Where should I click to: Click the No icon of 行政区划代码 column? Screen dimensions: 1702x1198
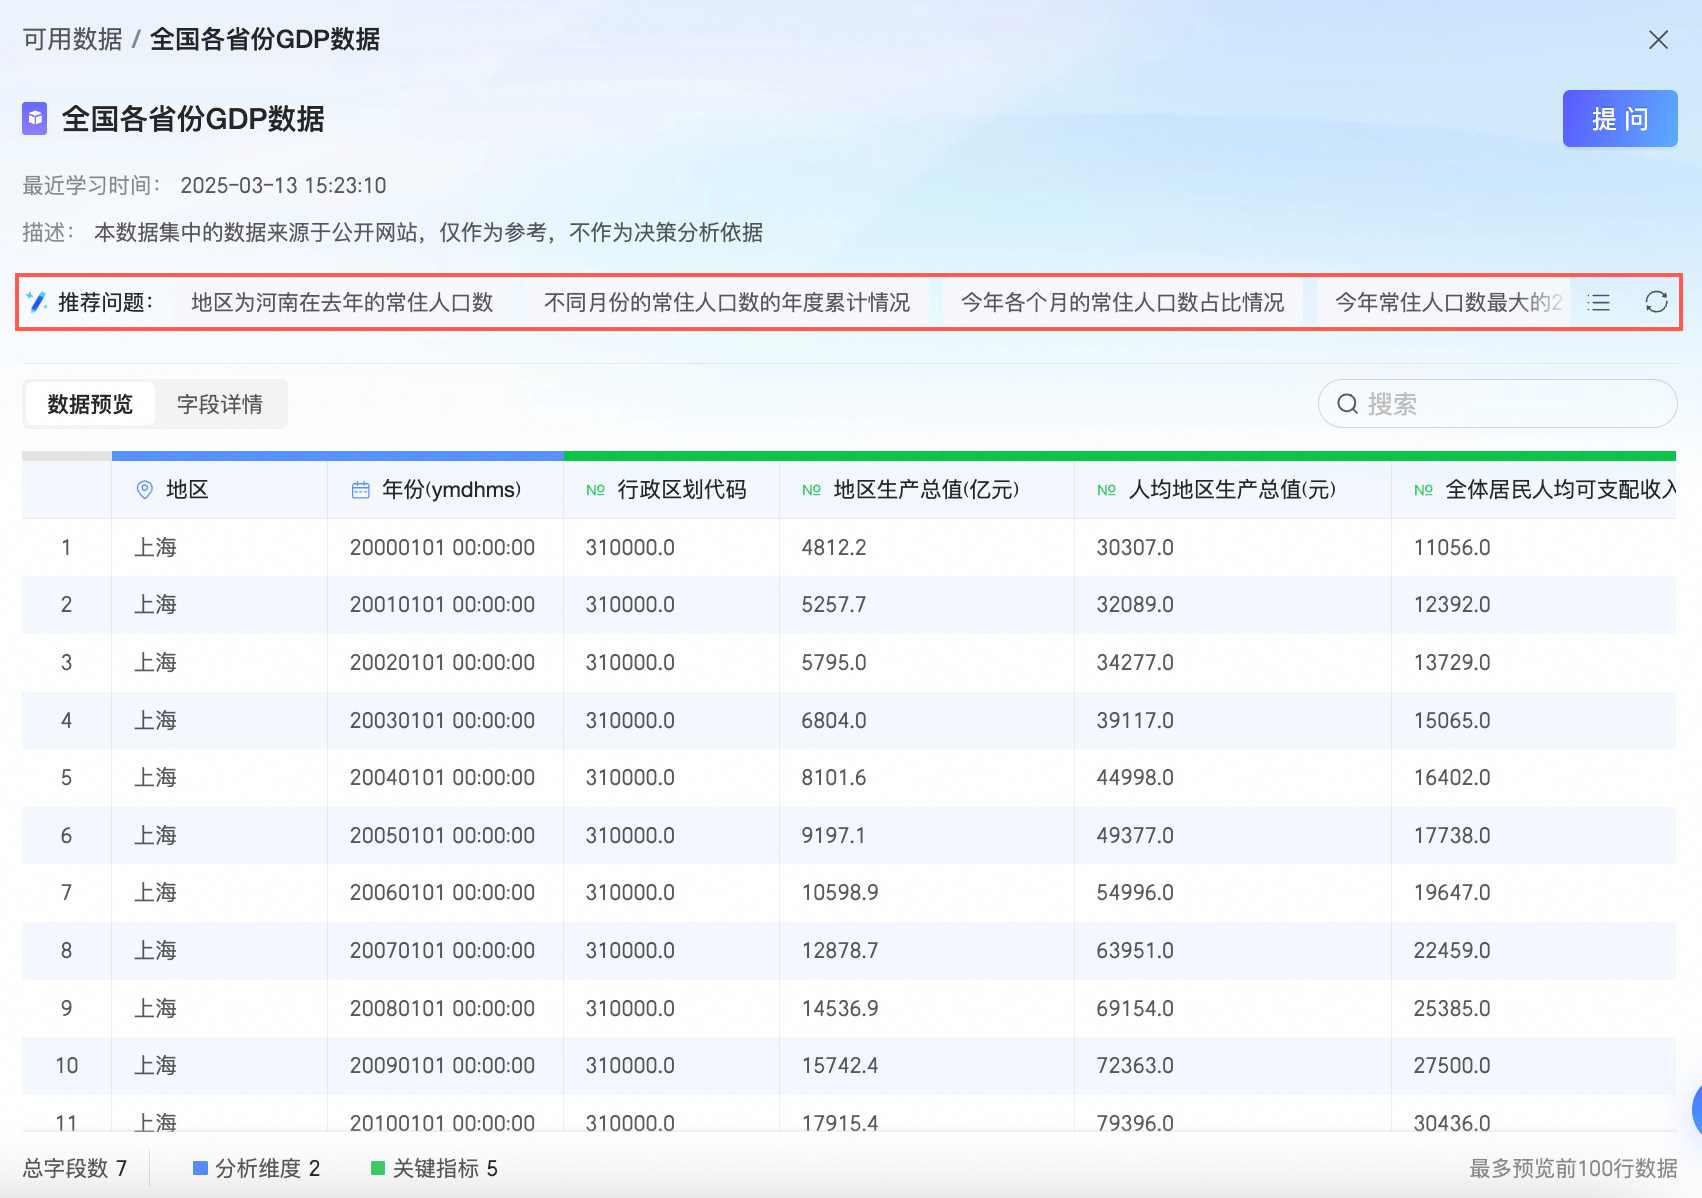(596, 490)
